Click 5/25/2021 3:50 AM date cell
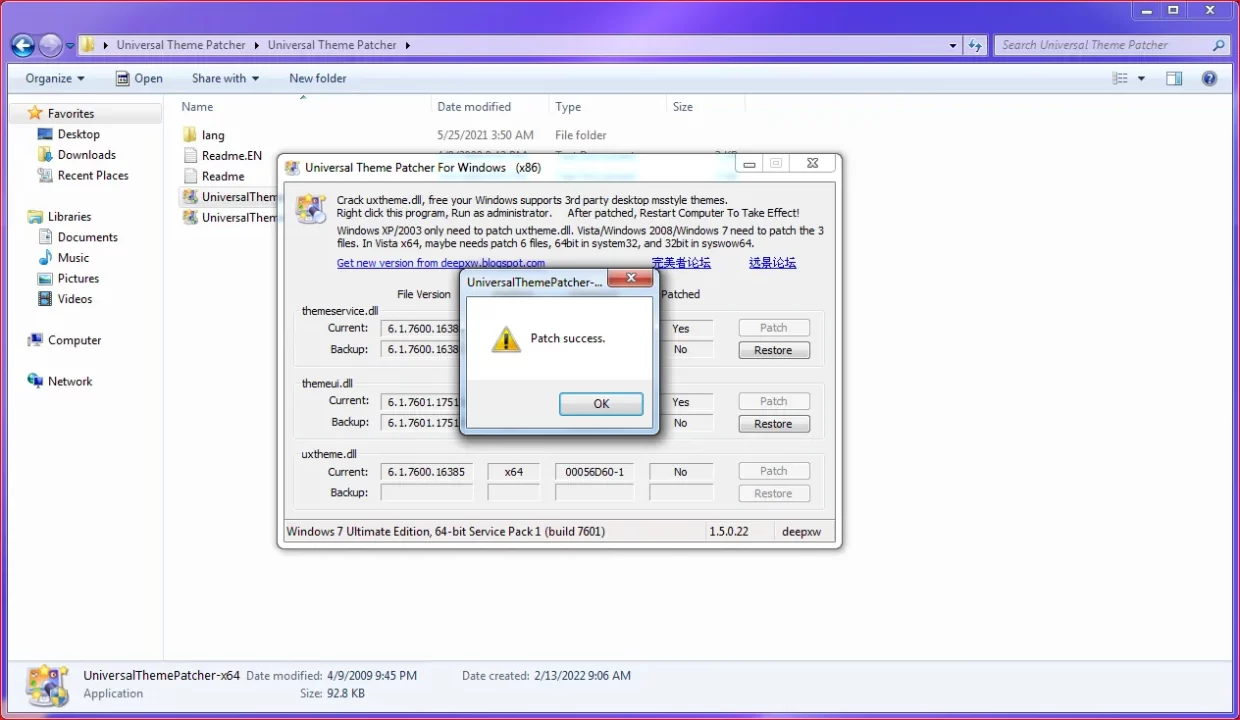Screen dimensions: 1240x720 pos(485,135)
